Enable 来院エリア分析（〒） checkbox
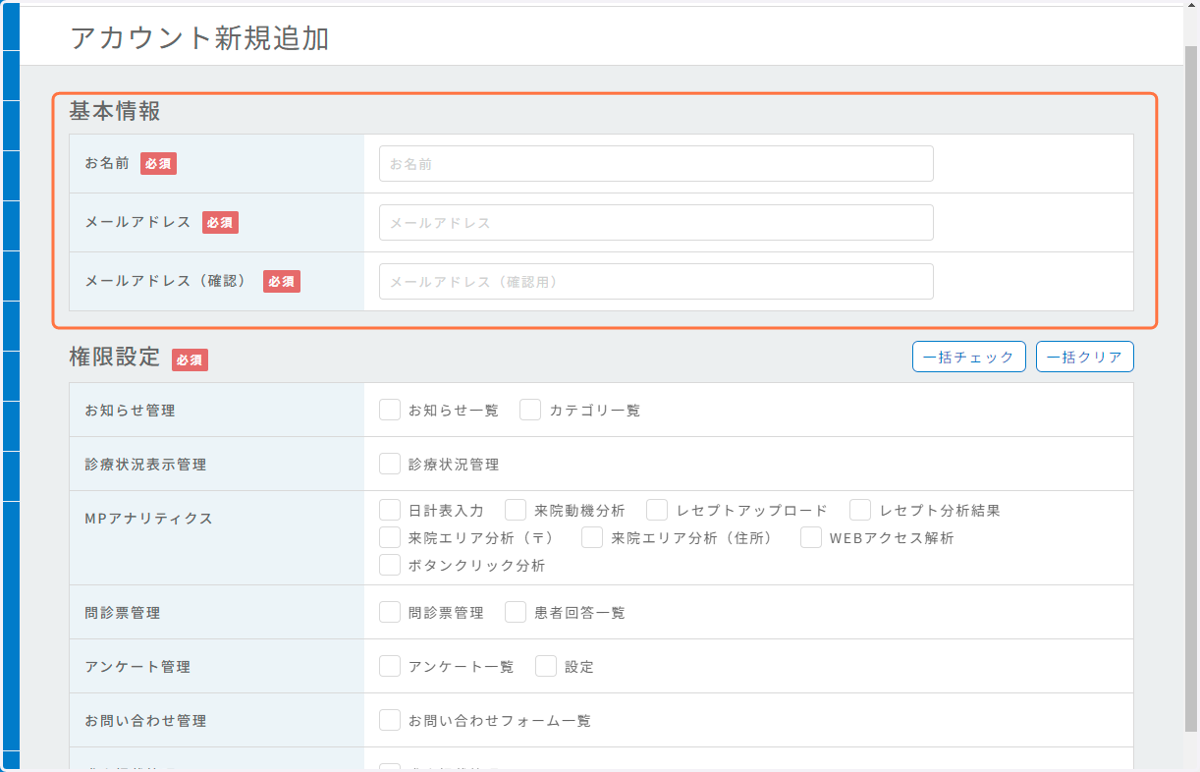Viewport: 1200px width, 772px height. point(390,538)
